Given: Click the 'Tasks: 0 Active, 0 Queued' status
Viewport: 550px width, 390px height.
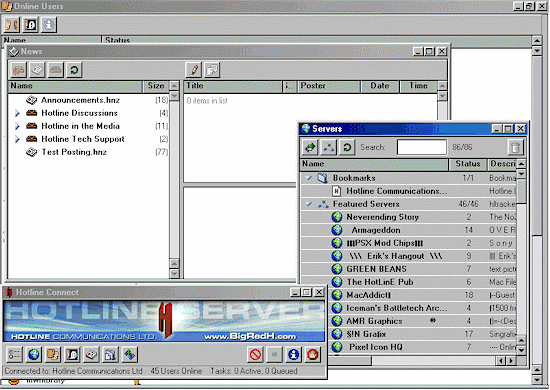Looking at the screenshot, I should click(254, 371).
